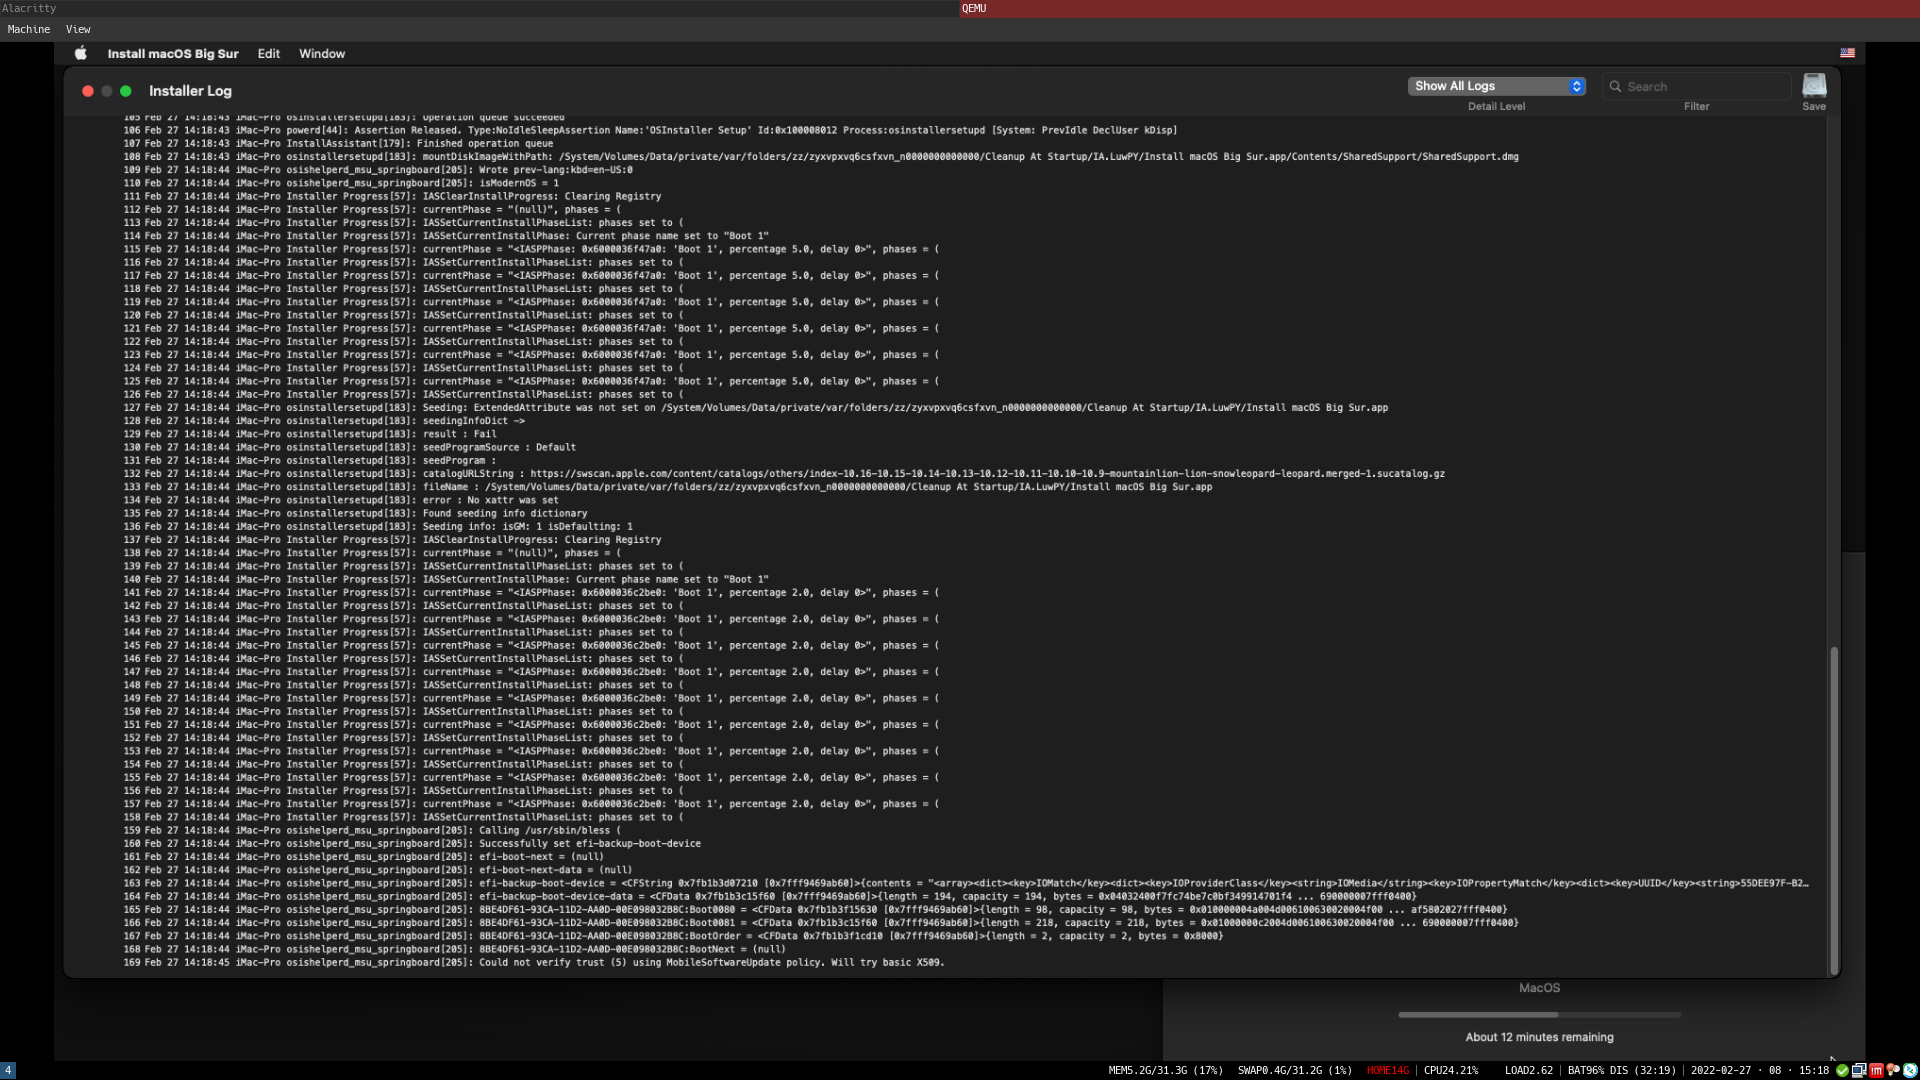Open the Machine menu
The image size is (1920, 1080).
point(28,29)
